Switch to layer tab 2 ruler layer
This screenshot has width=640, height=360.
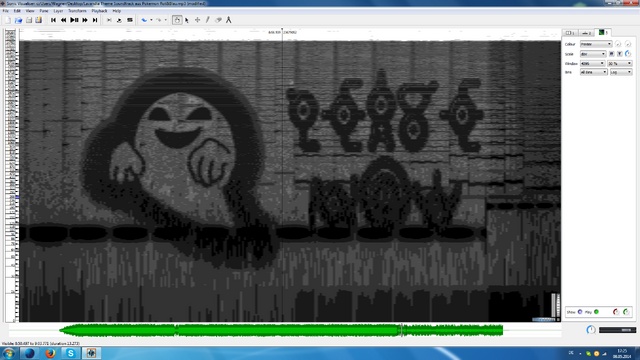pyautogui.click(x=587, y=33)
